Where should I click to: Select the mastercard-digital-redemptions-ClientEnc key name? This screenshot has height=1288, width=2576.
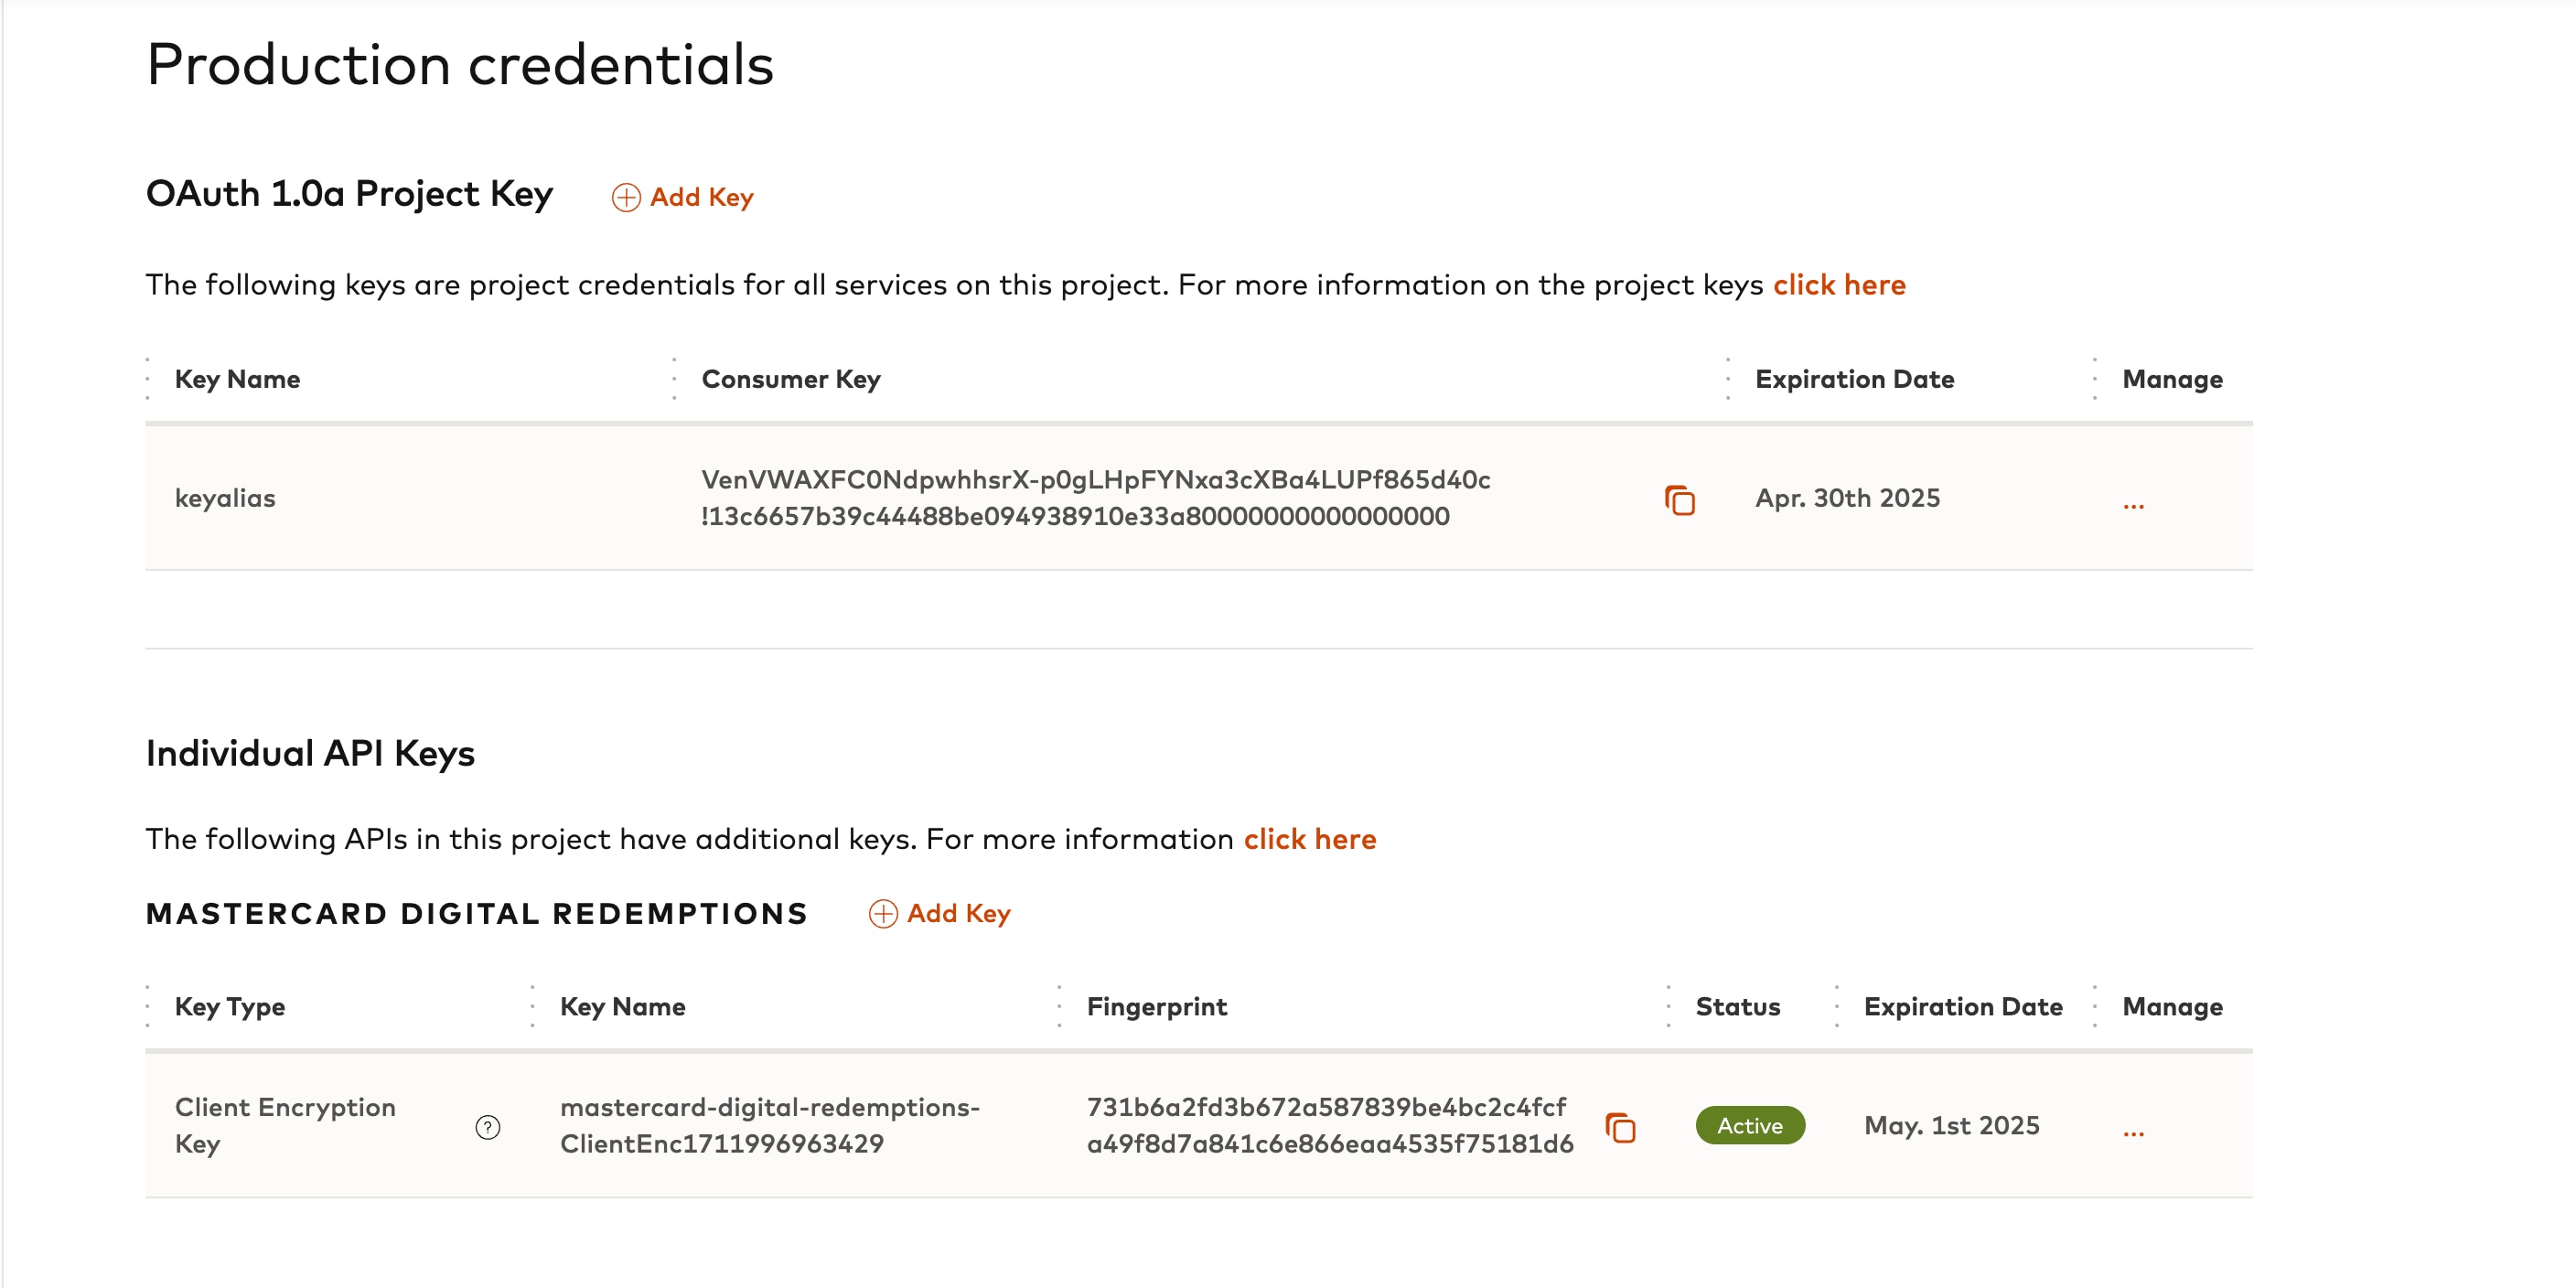point(768,1125)
